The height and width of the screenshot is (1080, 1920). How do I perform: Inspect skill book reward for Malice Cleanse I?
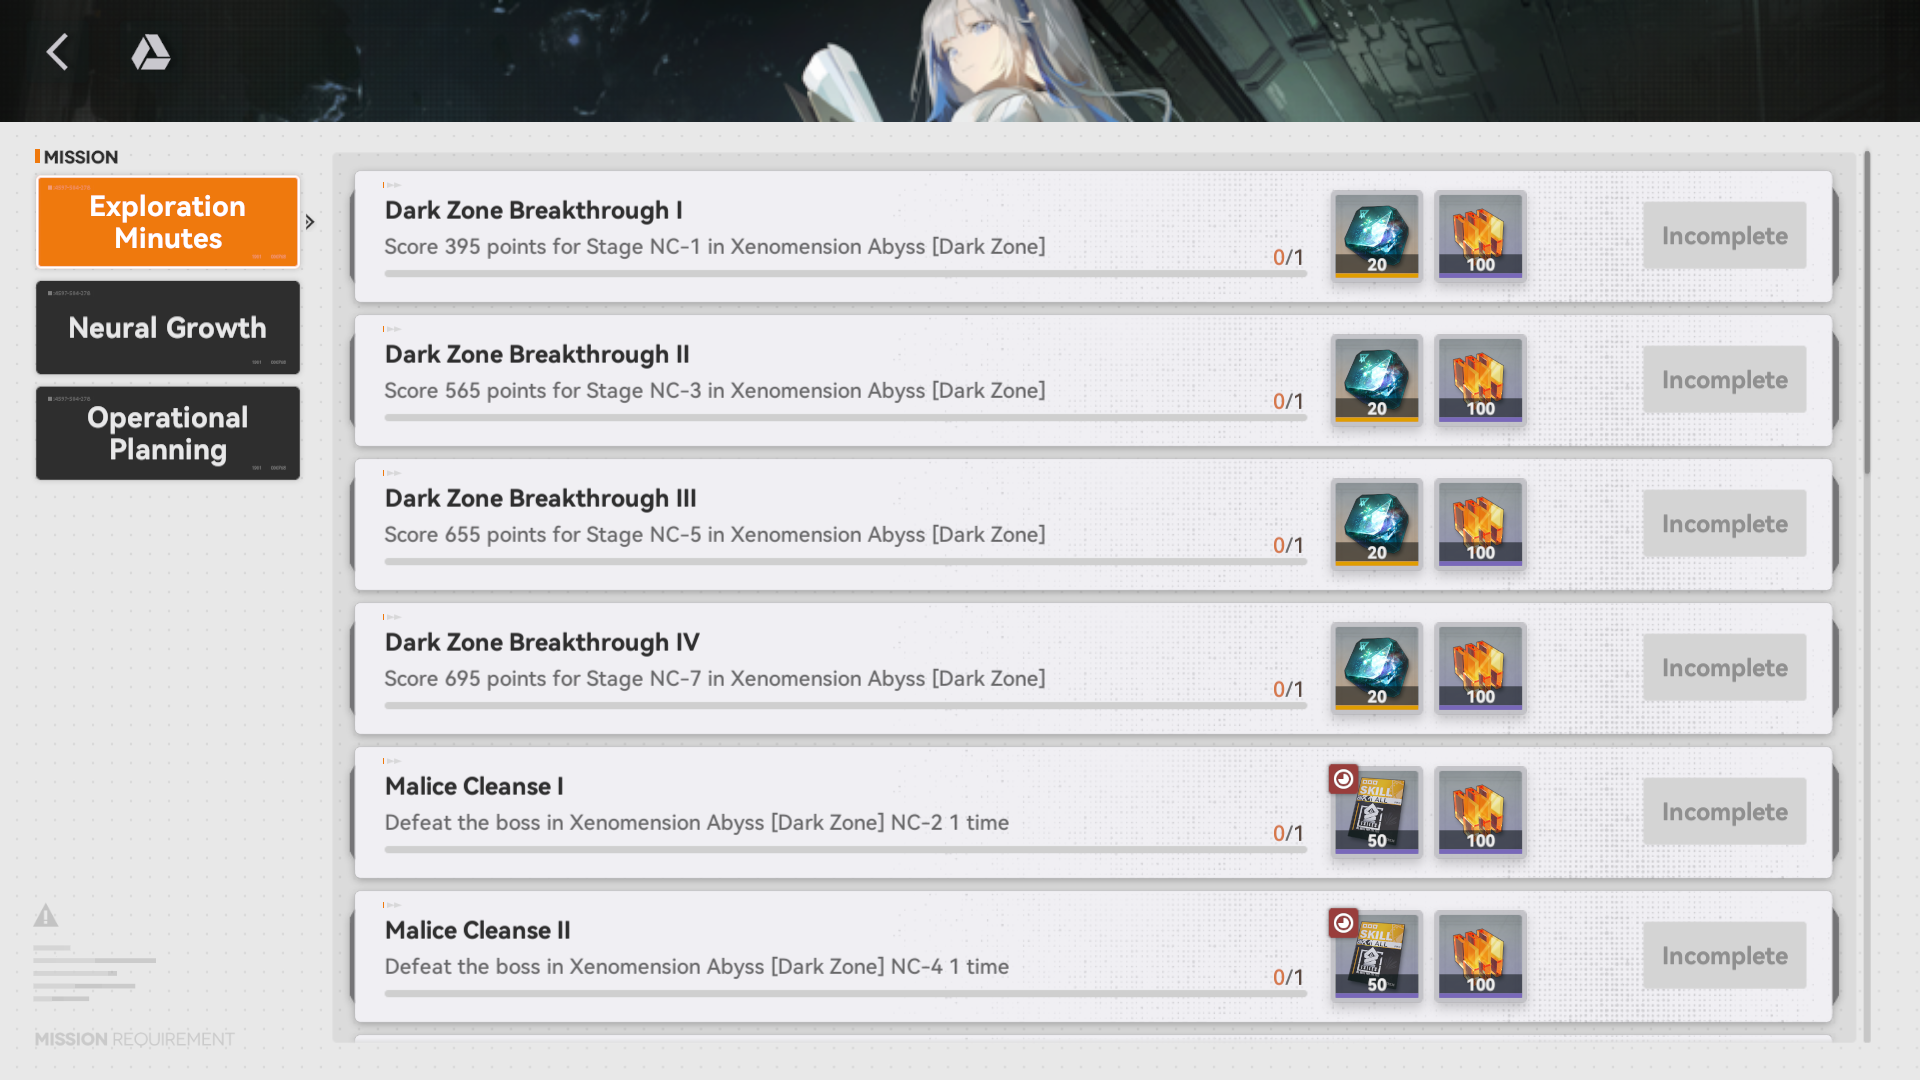[1377, 811]
